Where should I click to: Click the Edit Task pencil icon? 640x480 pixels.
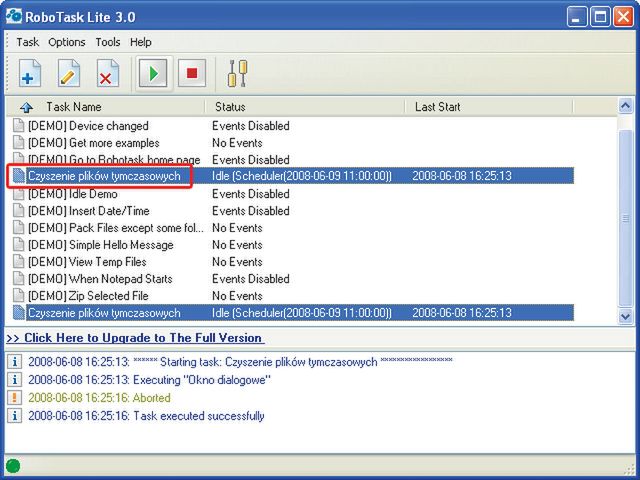pos(69,73)
